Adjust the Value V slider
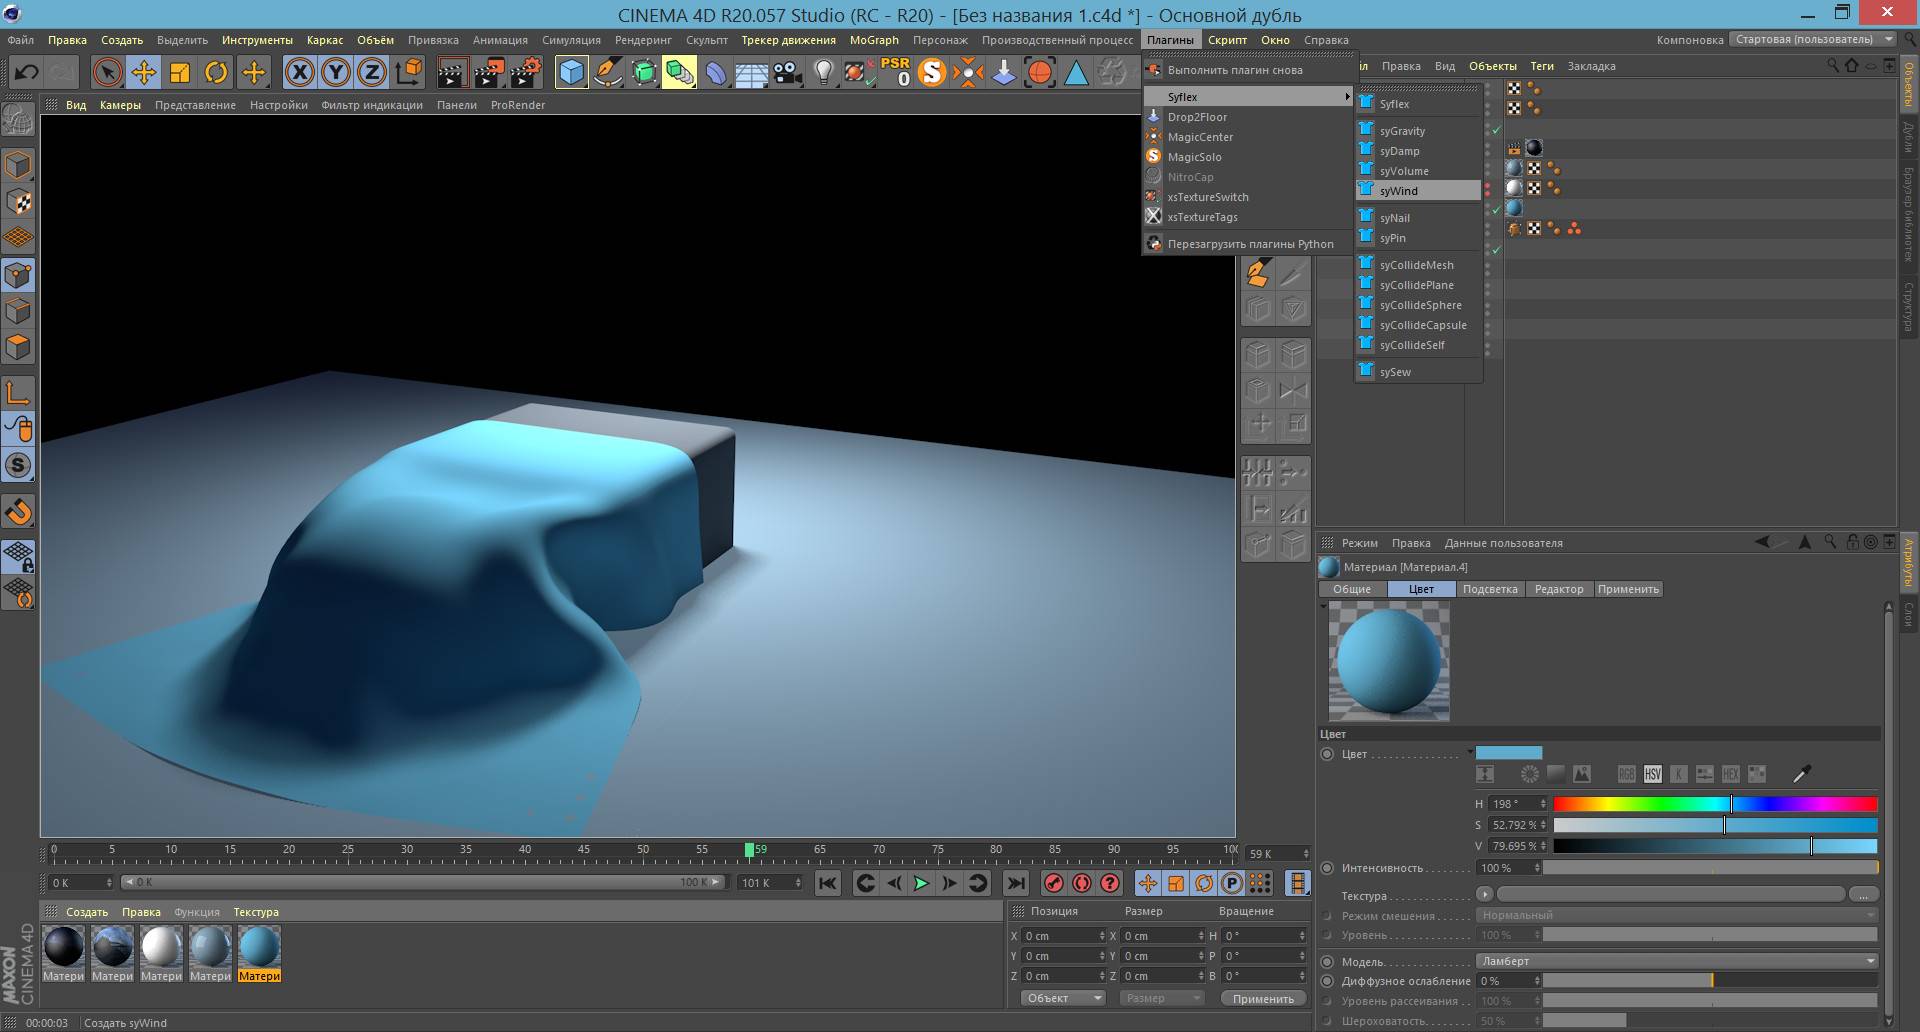This screenshot has height=1032, width=1920. (x=1715, y=846)
